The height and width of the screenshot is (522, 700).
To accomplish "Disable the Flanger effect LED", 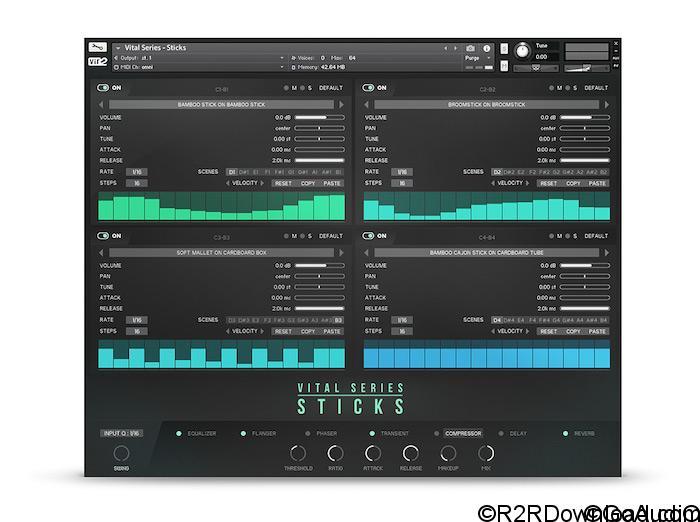I will [243, 434].
